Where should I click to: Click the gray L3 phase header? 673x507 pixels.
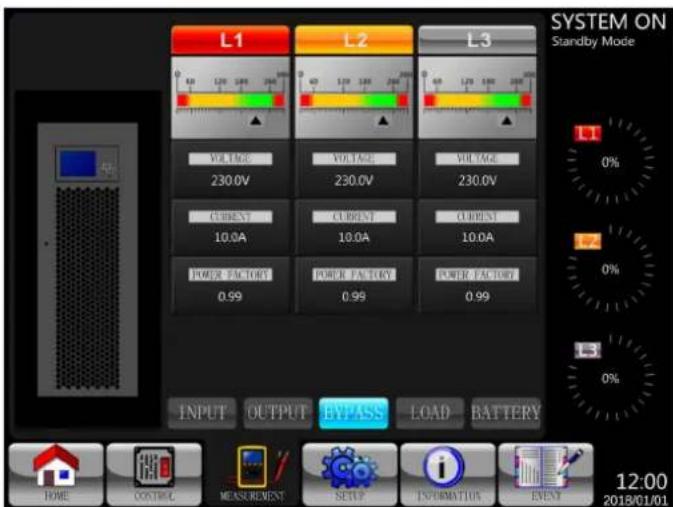click(477, 40)
